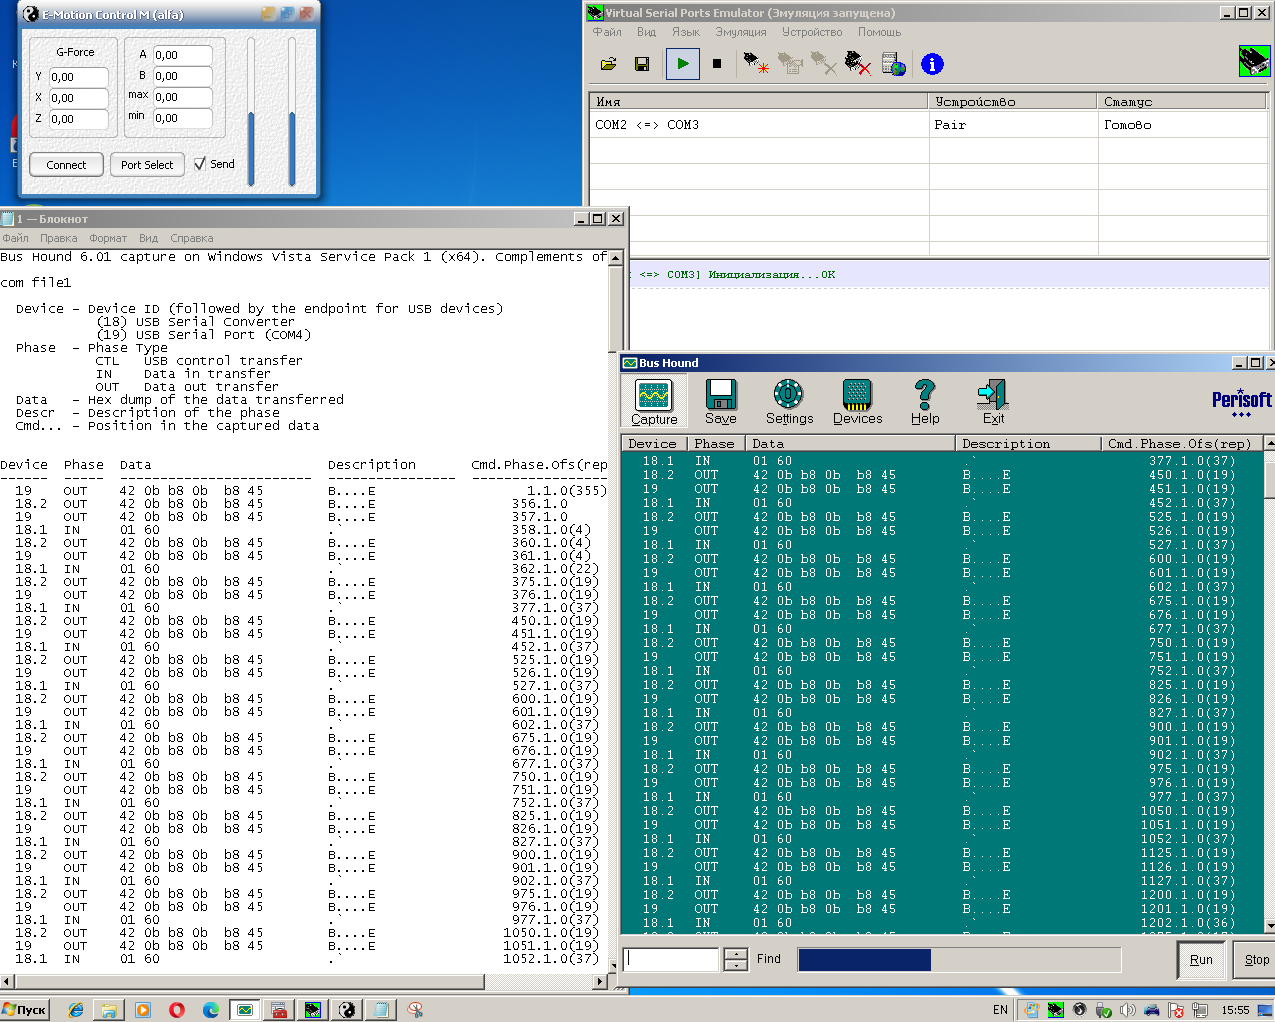Open the Файл menu in Virtual Serial Ports Emulator
The height and width of the screenshot is (1022, 1275).
click(607, 32)
